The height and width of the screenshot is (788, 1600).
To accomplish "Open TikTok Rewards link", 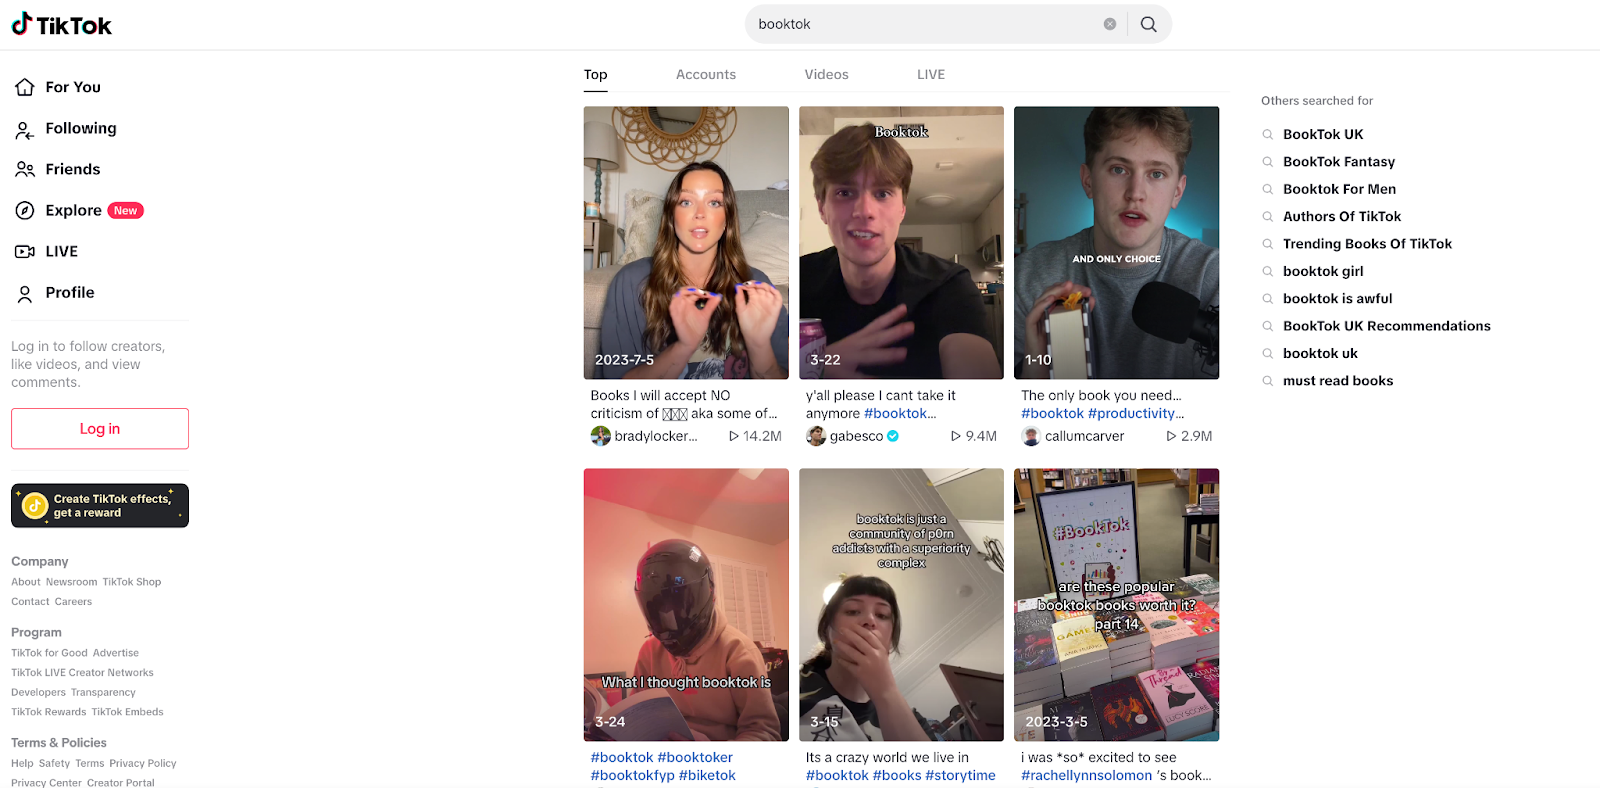I will 49,712.
